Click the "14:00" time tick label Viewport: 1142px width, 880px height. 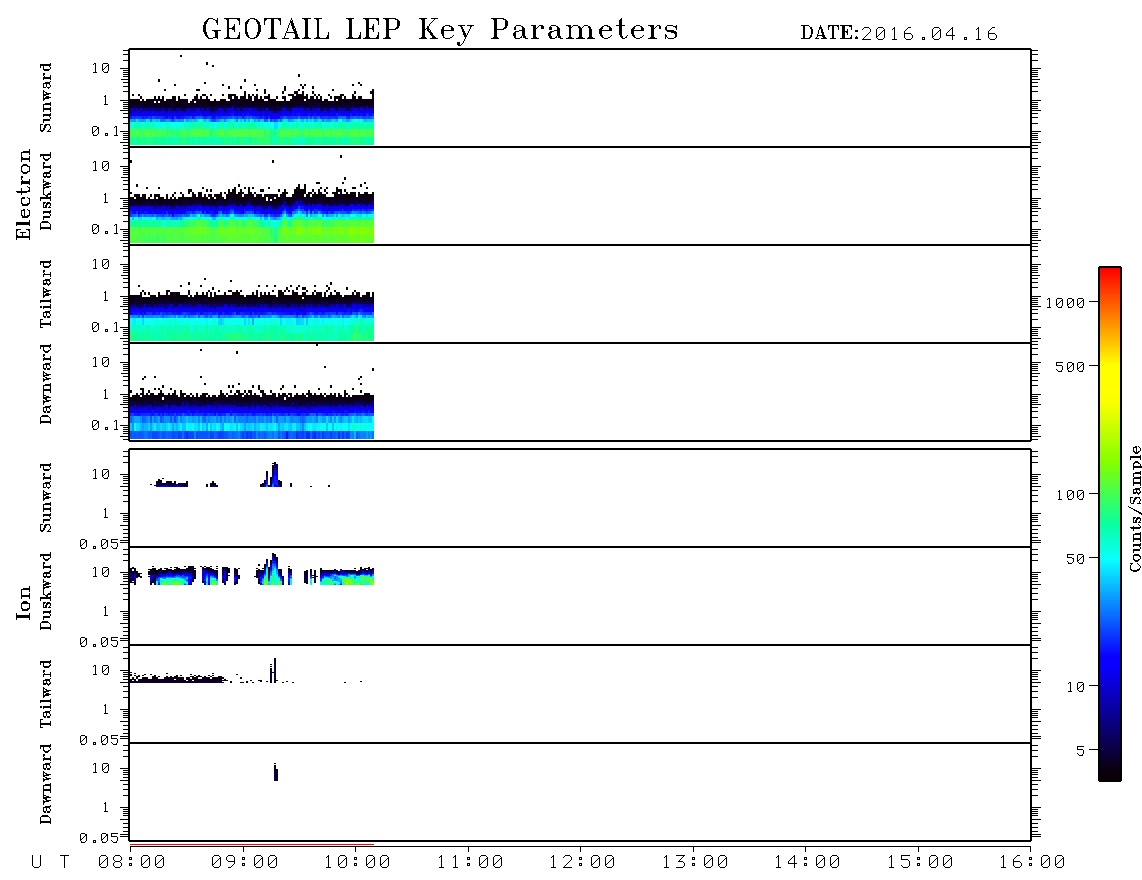point(807,863)
